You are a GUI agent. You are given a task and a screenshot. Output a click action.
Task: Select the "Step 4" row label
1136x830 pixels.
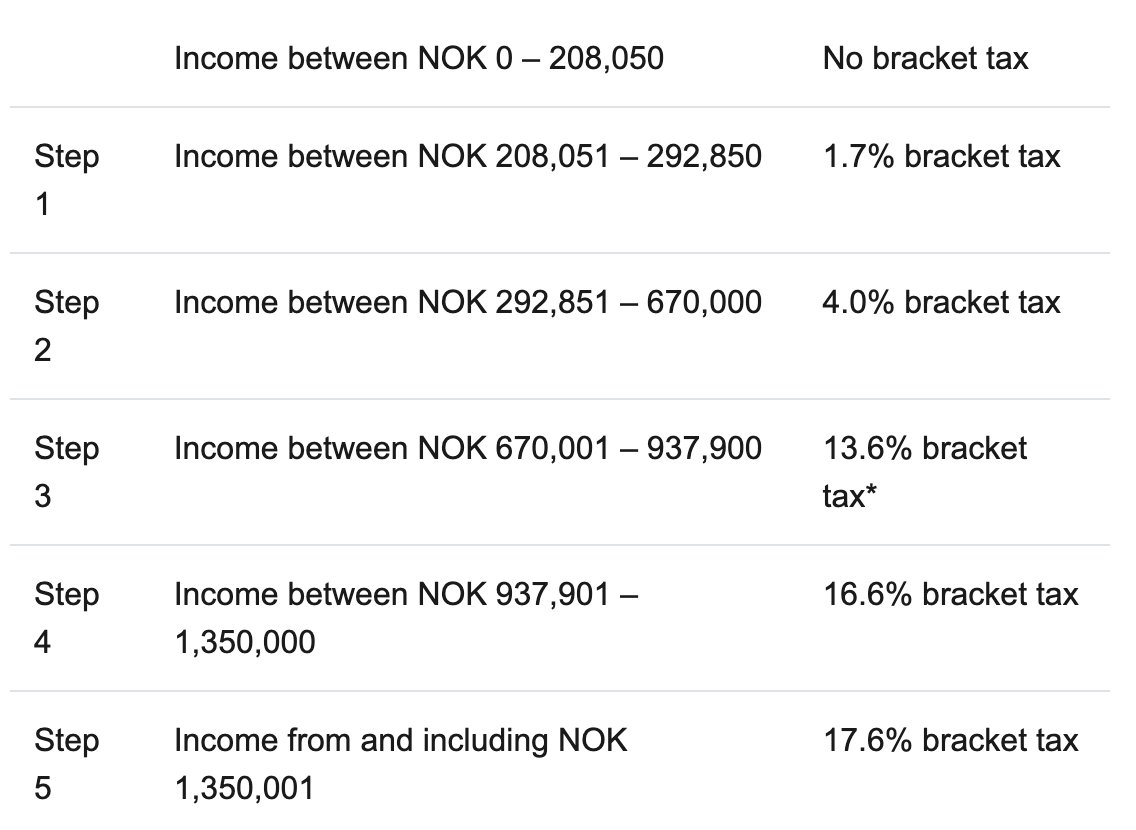click(x=66, y=618)
